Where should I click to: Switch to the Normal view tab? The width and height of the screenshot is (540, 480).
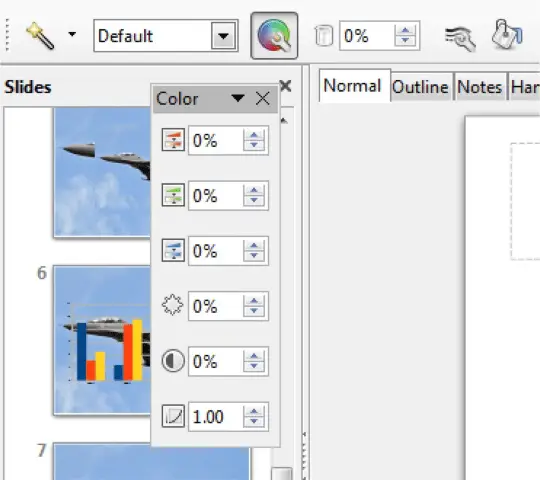click(355, 86)
